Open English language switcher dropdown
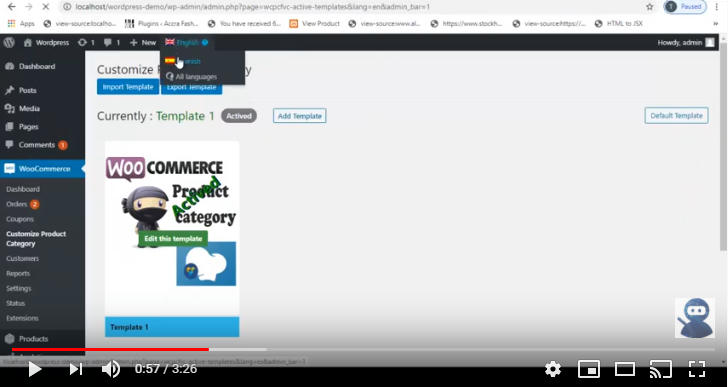728x387 pixels. (187, 42)
